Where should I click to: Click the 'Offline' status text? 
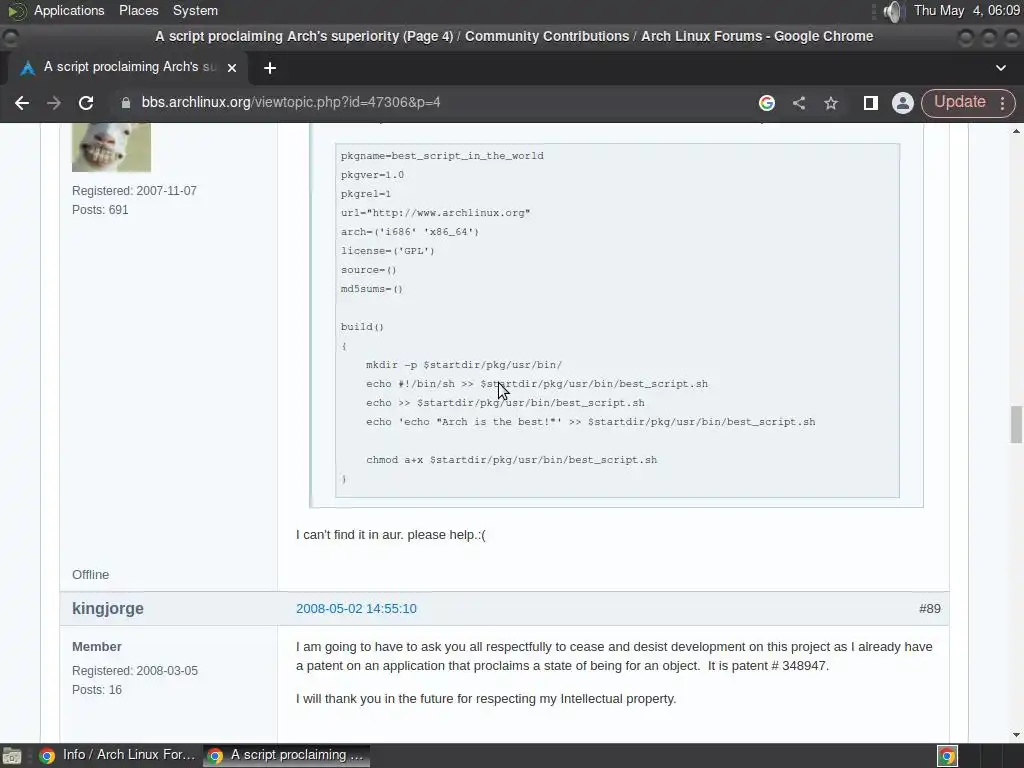click(90, 575)
